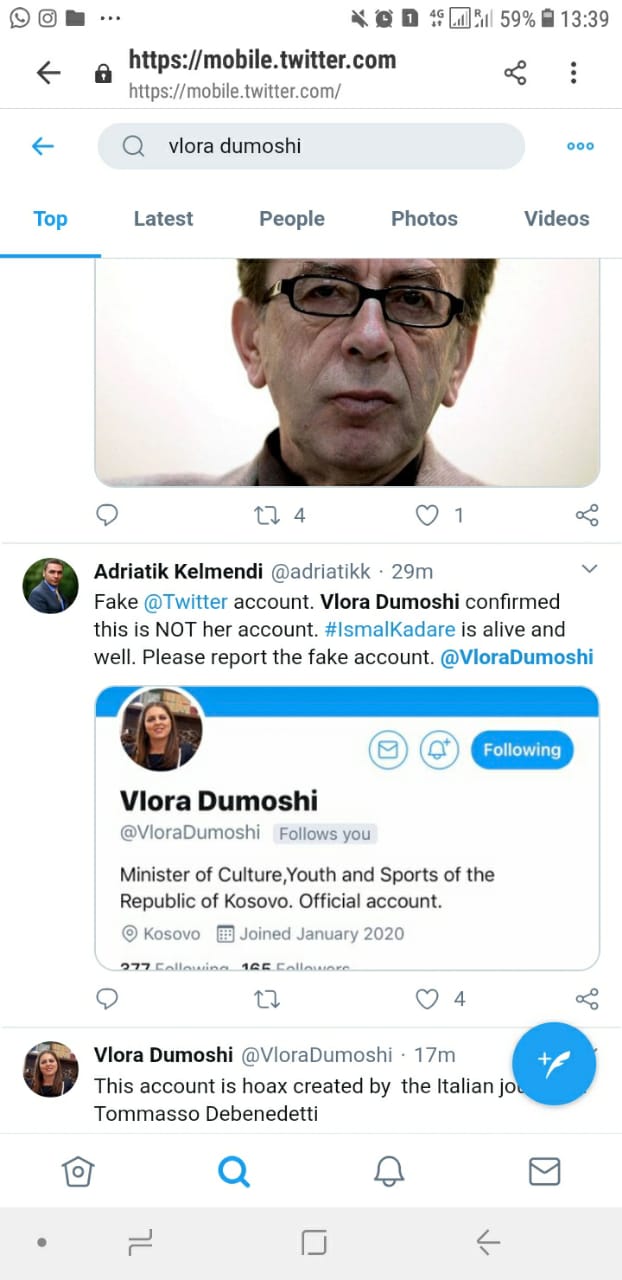Toggle notifications bell on Vlora Dumoshi profile card
The height and width of the screenshot is (1280, 622).
438,749
